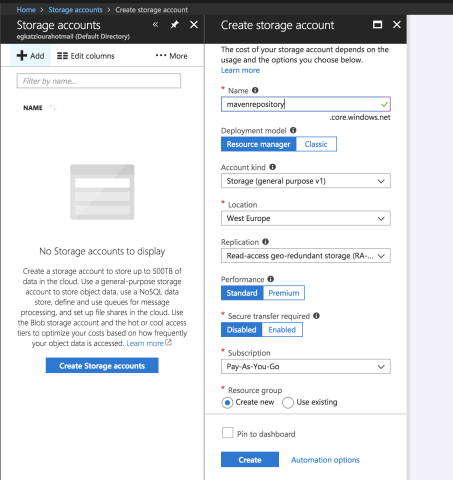Check Pin to dashboard

[x=228, y=433]
